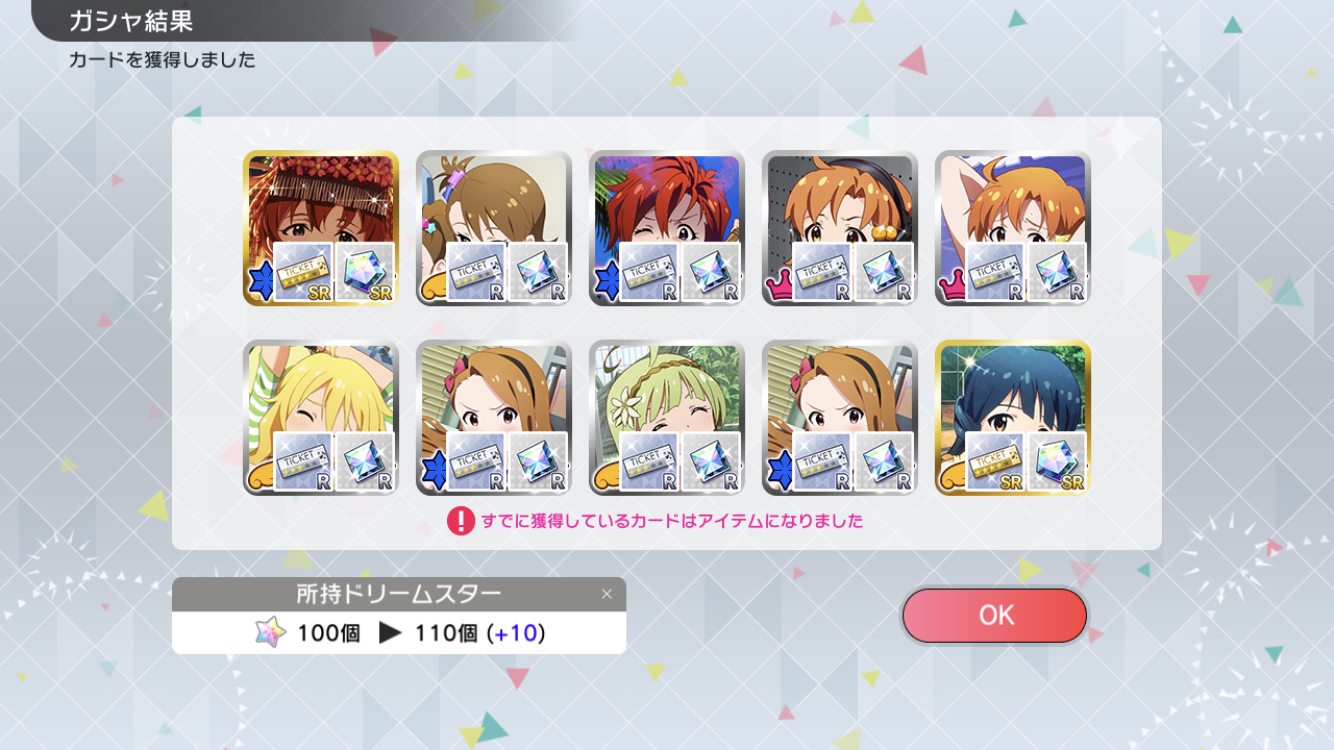The width and height of the screenshot is (1334, 750).
Task: Tap the ガシャ結果 header title
Action: point(131,20)
